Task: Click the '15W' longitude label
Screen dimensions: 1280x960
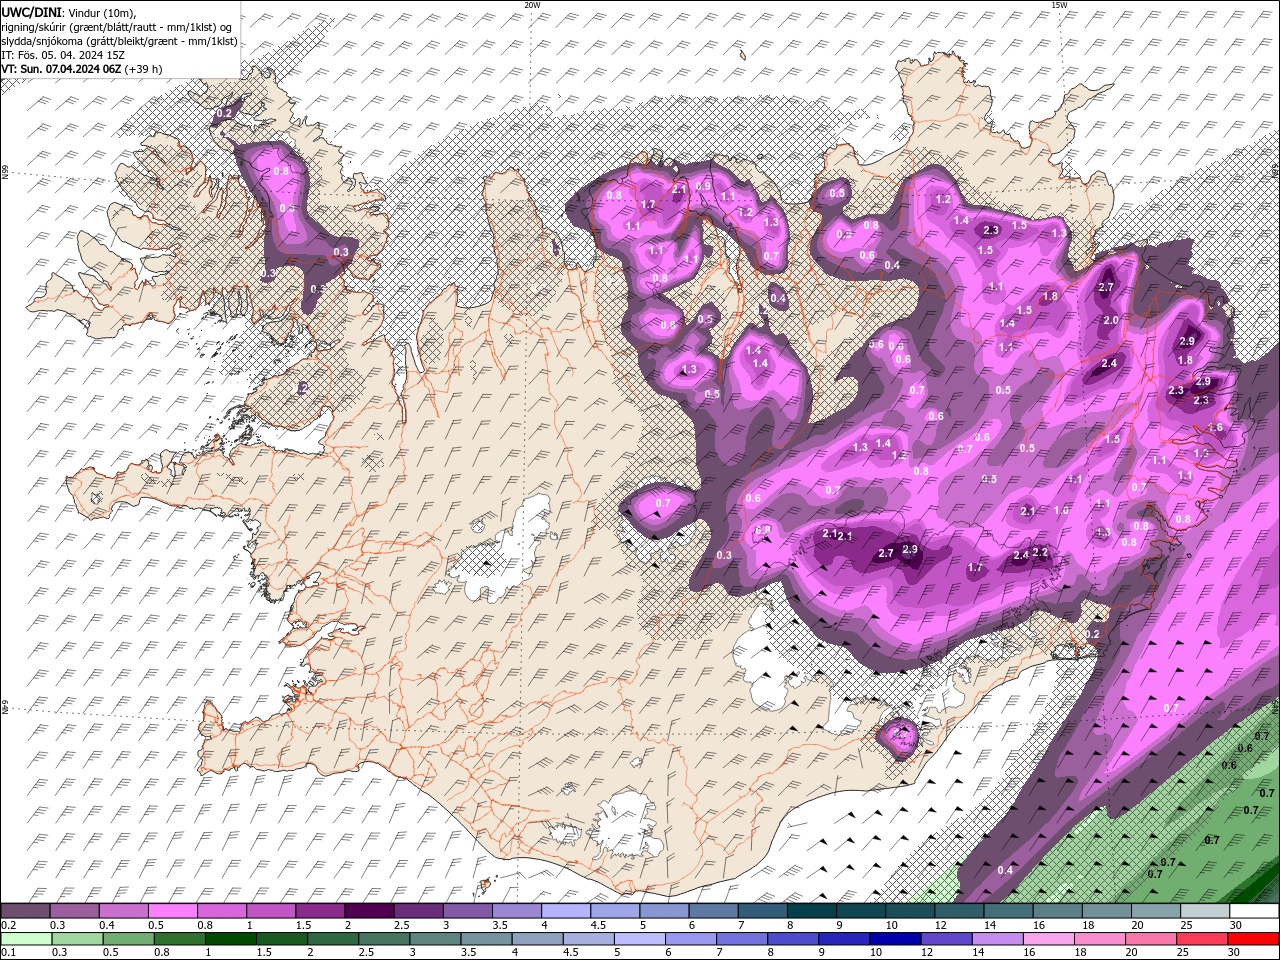Action: coord(1059,5)
